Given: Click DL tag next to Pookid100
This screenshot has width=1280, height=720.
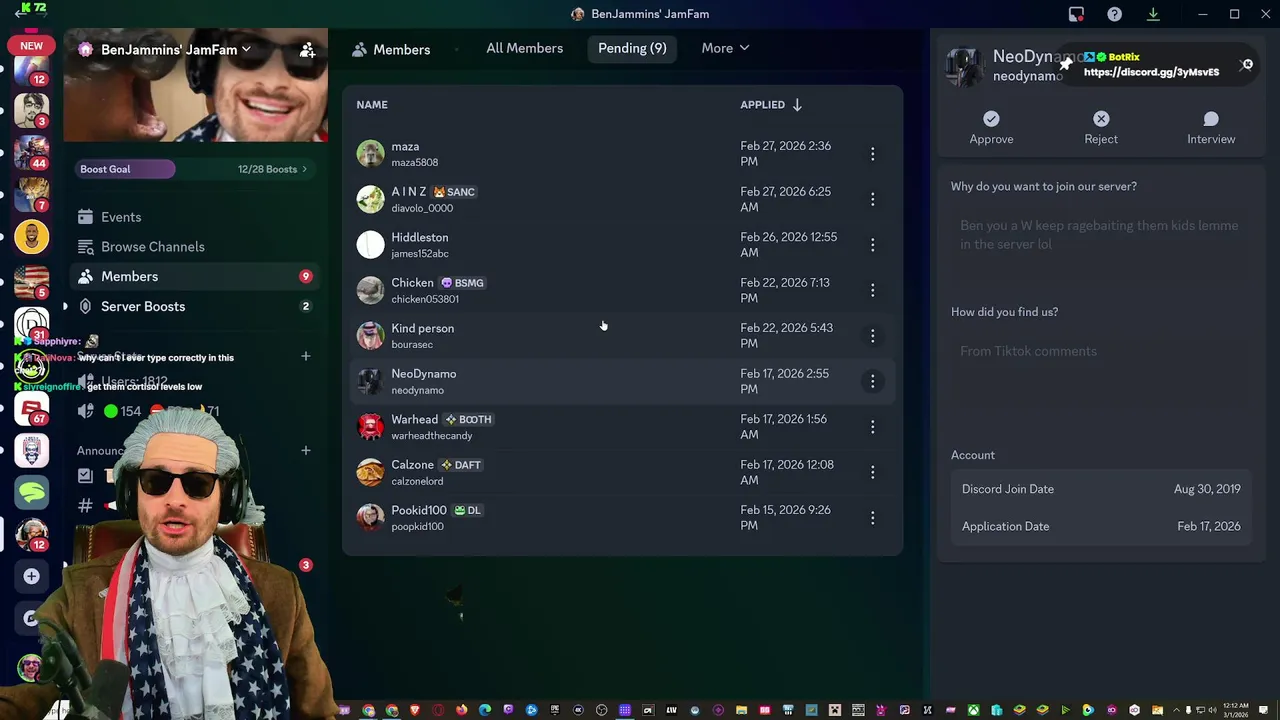Looking at the screenshot, I should click(467, 511).
